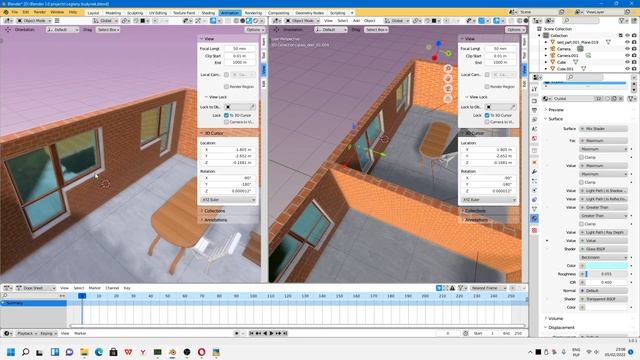Toggle Lock To 3D Cursor in left viewport
The image size is (640, 360).
point(226,116)
